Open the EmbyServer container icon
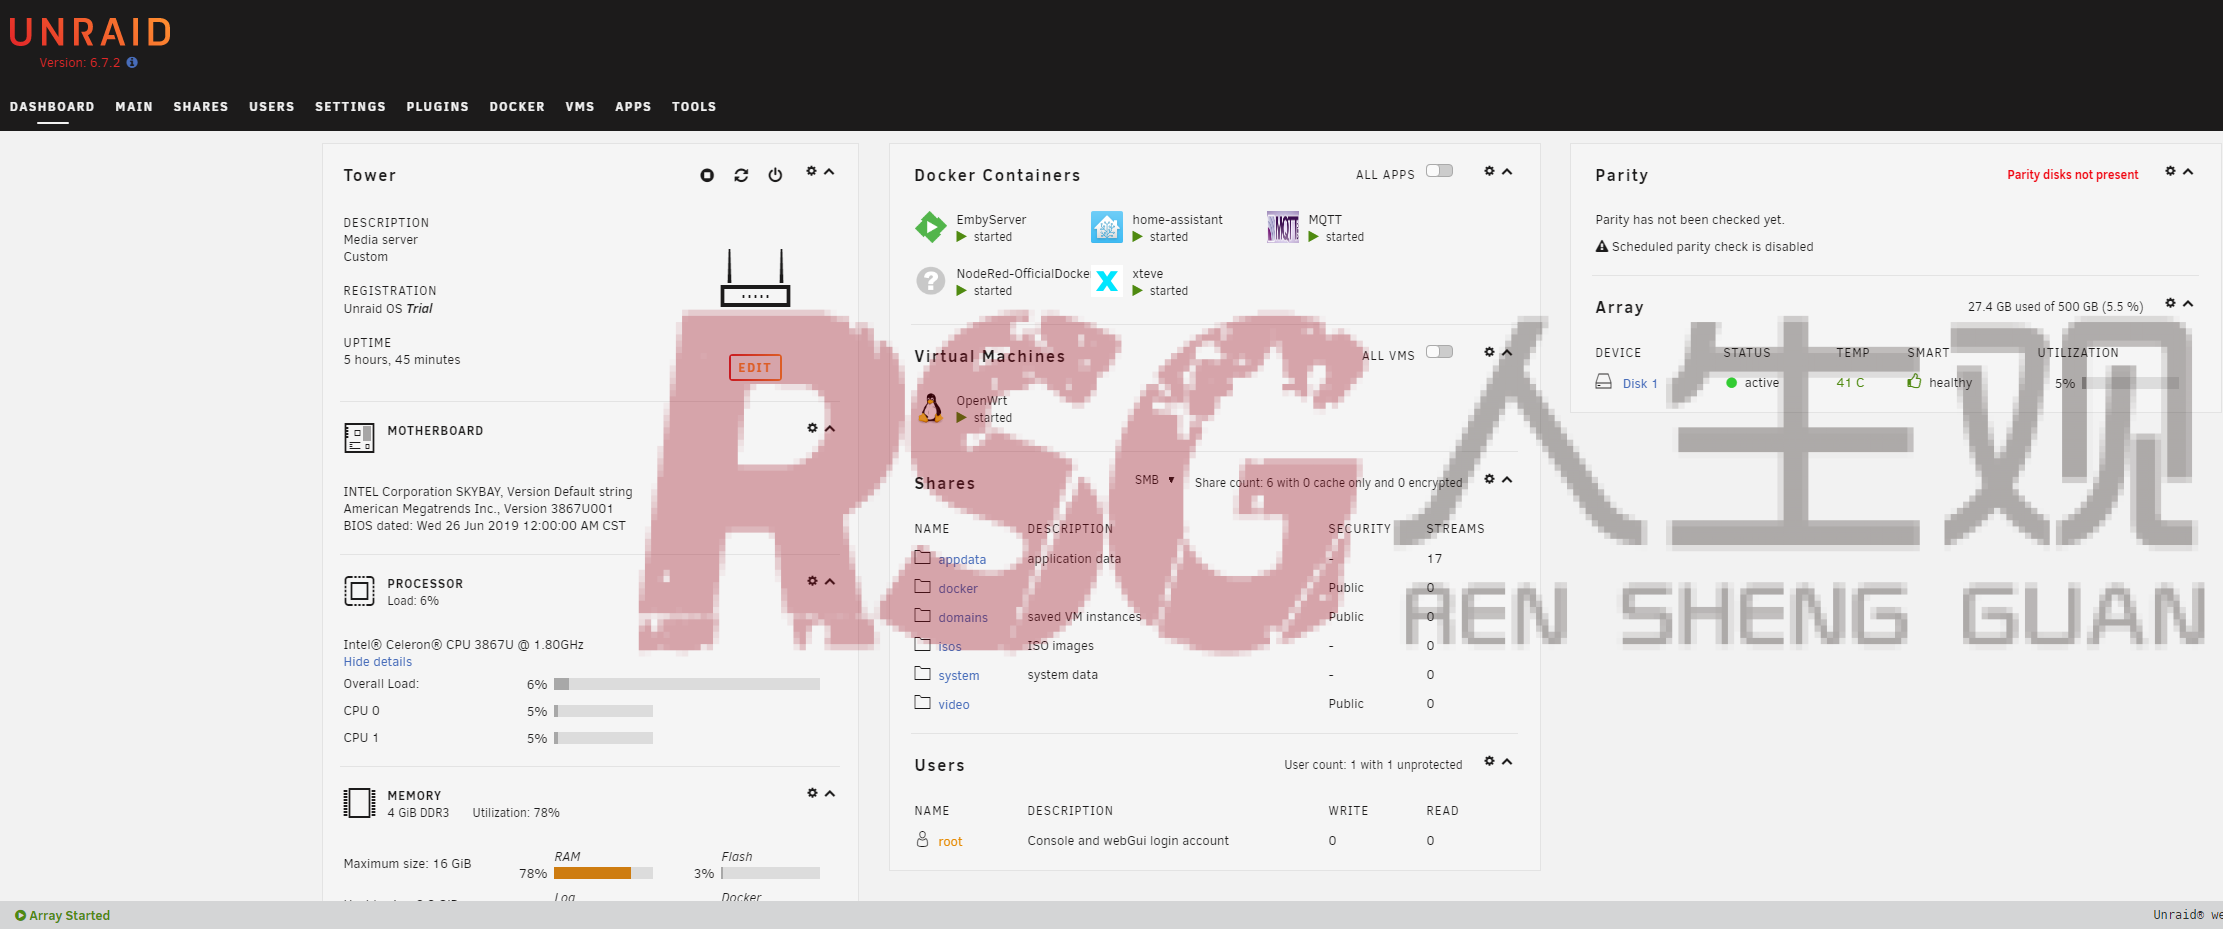Viewport: 2223px width, 929px height. (931, 227)
